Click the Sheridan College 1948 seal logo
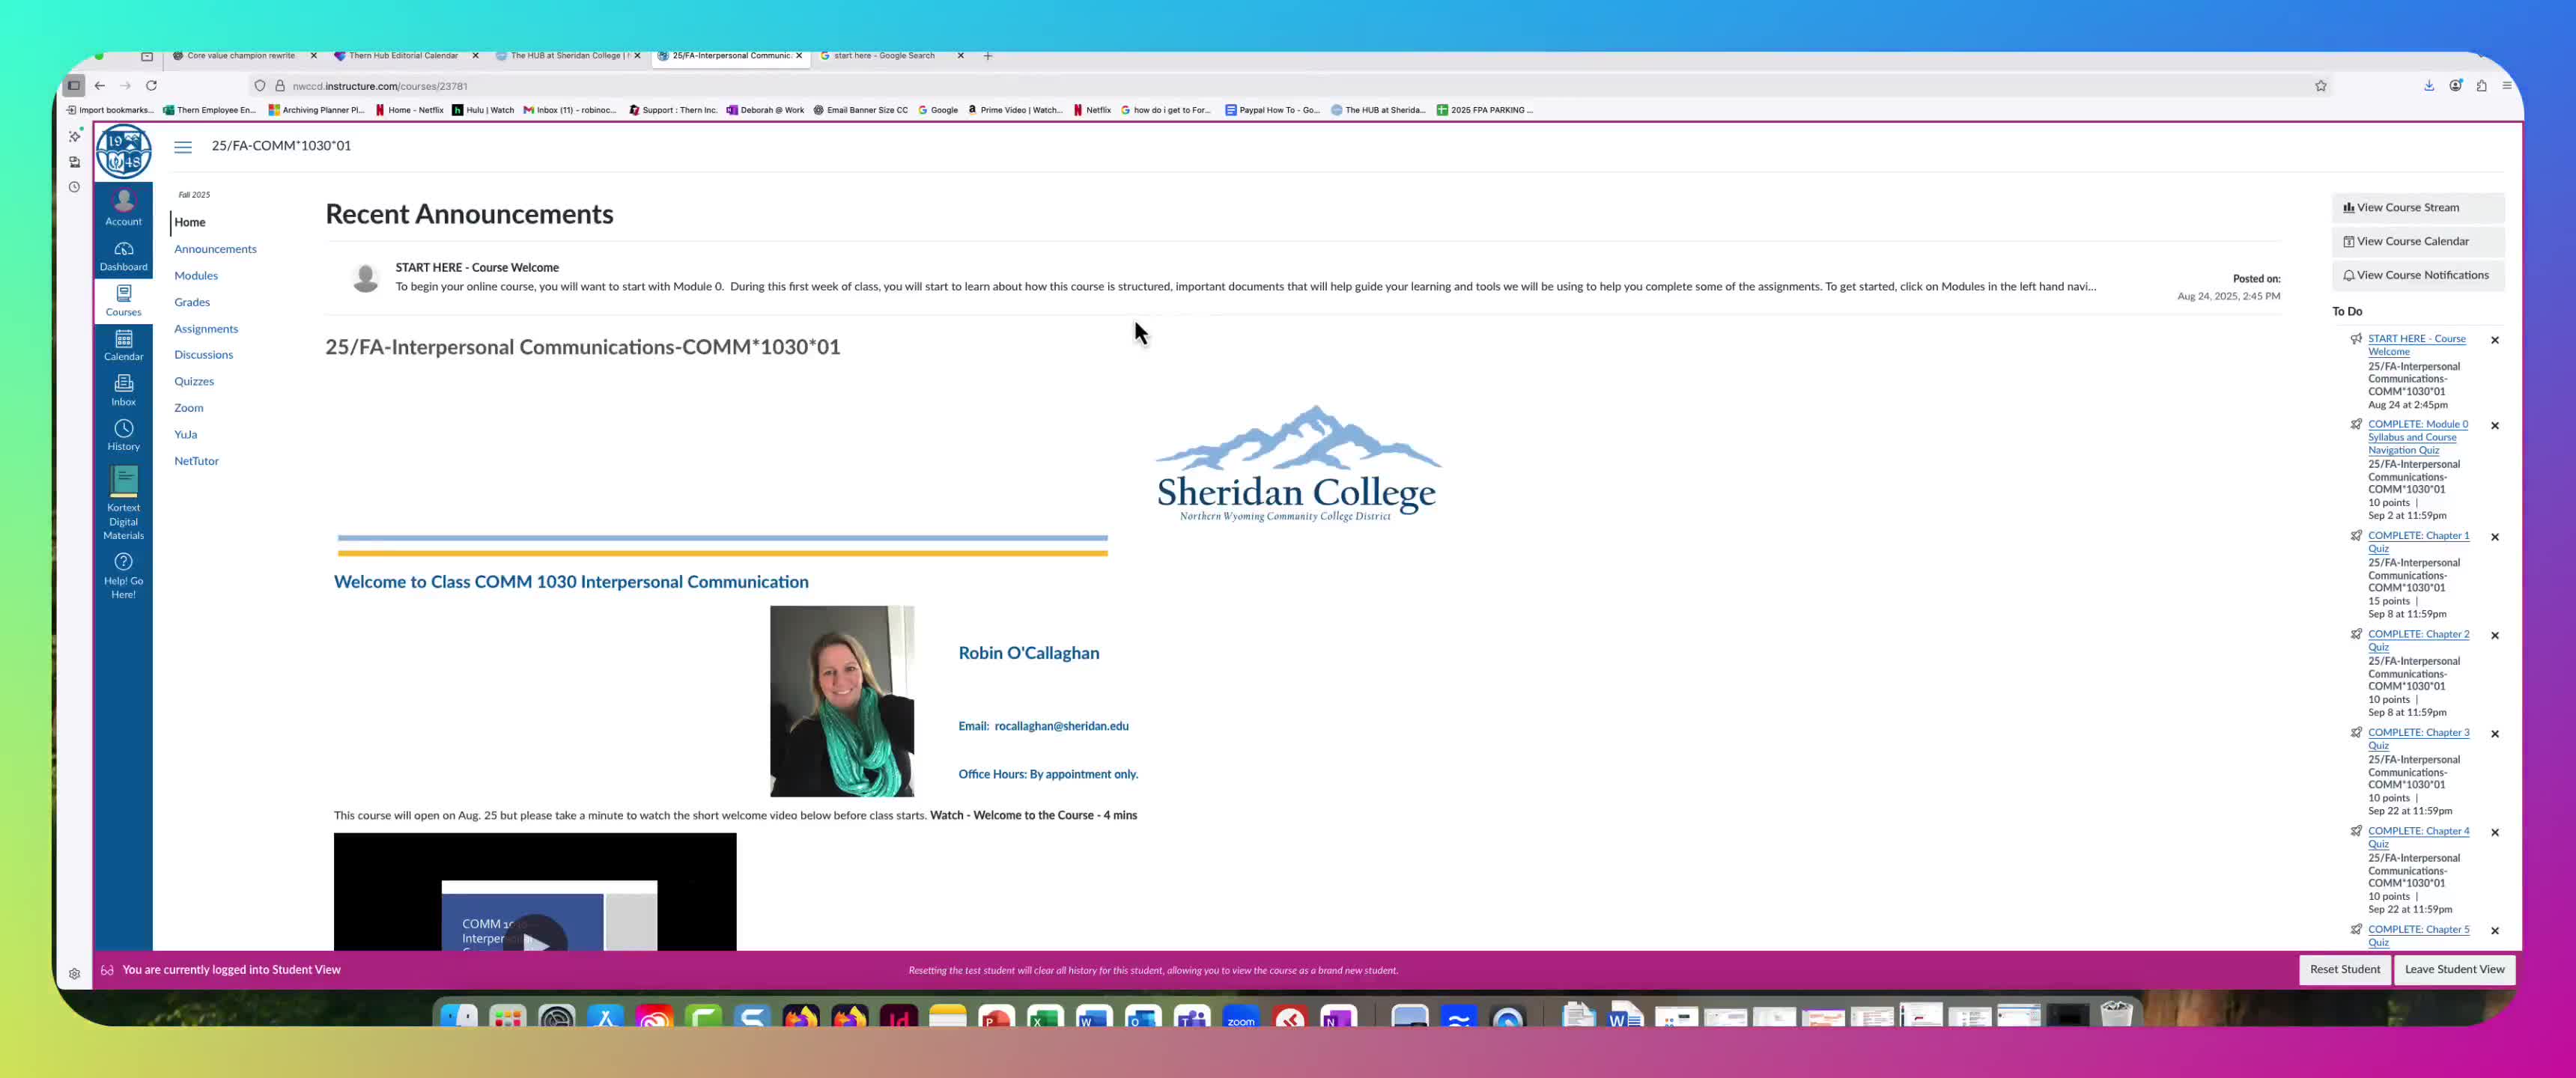This screenshot has height=1078, width=2576. (123, 152)
